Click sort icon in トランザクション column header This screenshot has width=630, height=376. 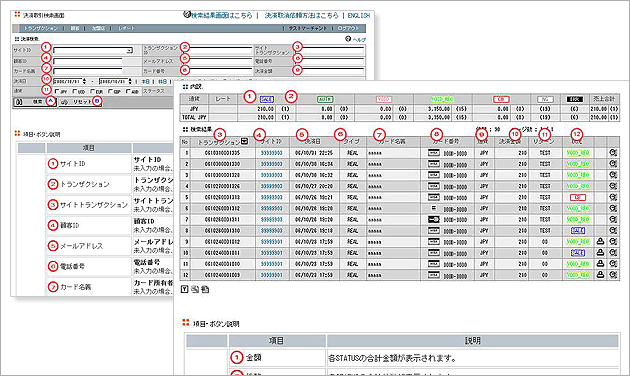(244, 141)
